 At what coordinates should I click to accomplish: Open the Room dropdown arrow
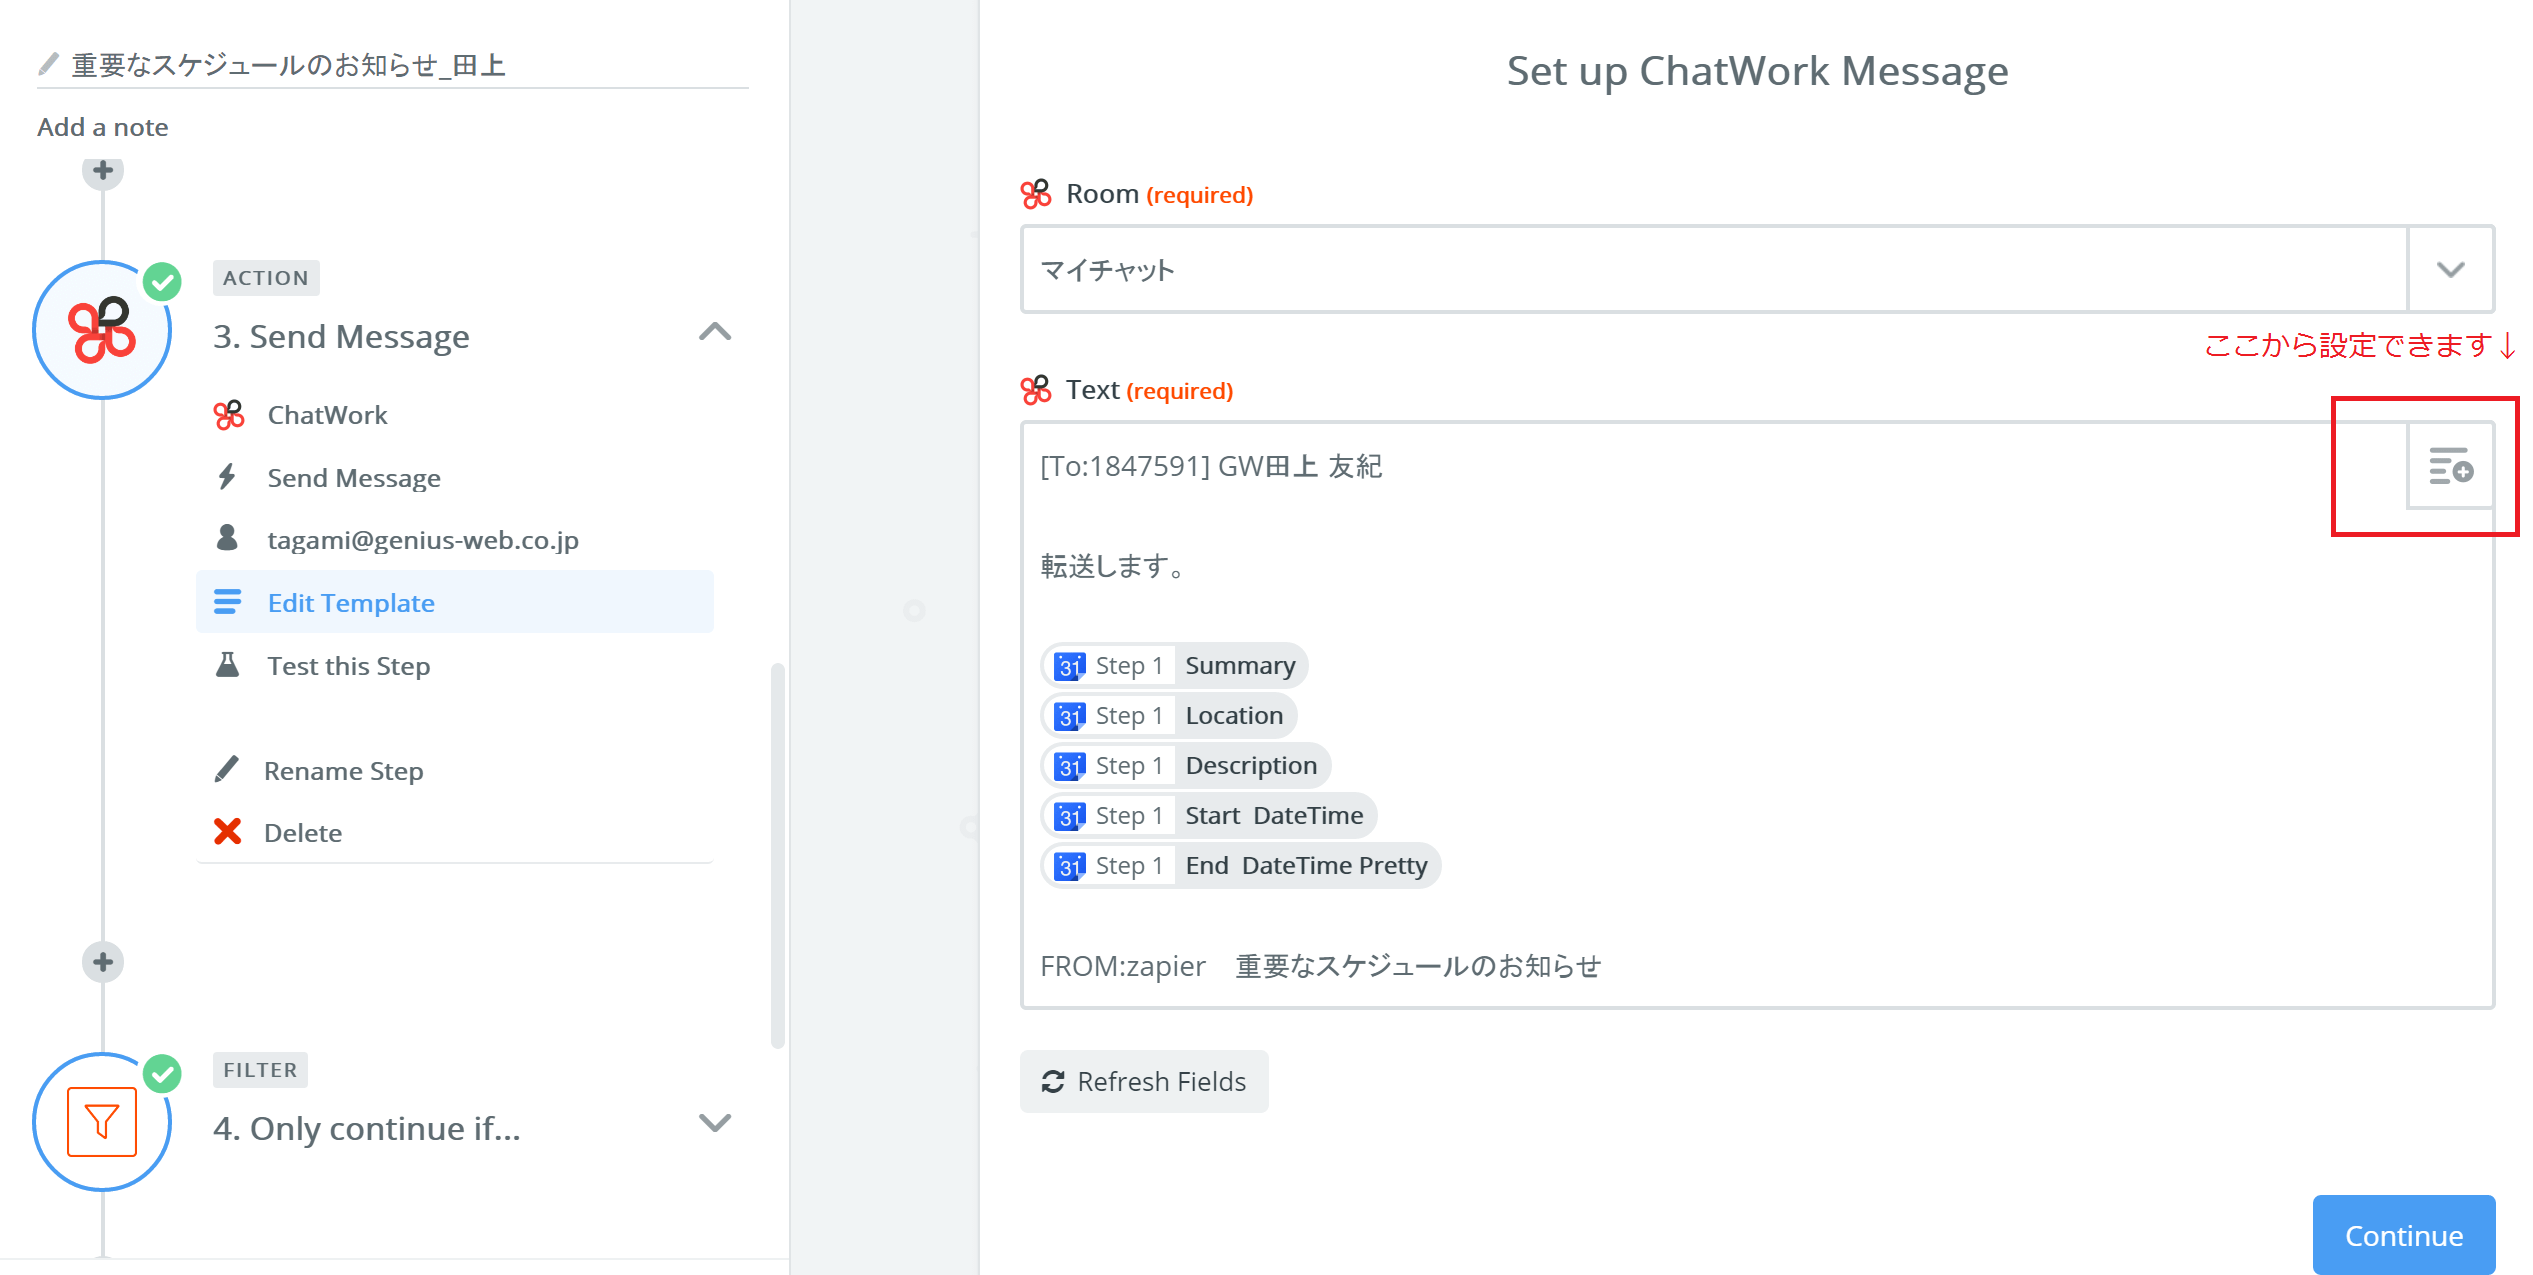[x=2450, y=270]
